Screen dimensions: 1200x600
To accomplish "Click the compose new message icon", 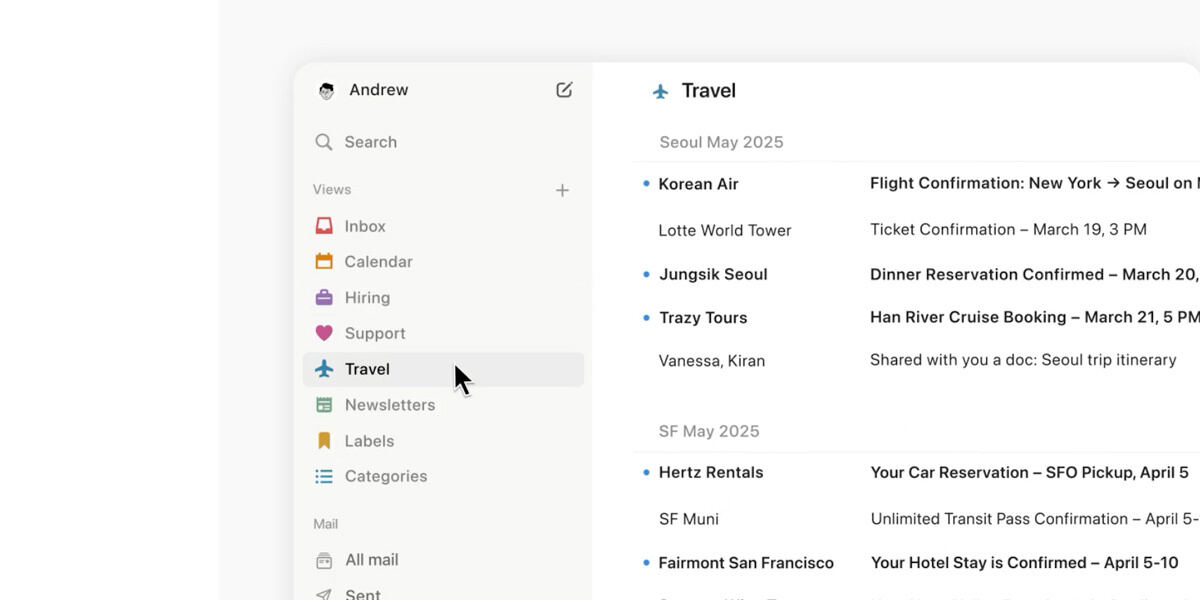I will [564, 90].
